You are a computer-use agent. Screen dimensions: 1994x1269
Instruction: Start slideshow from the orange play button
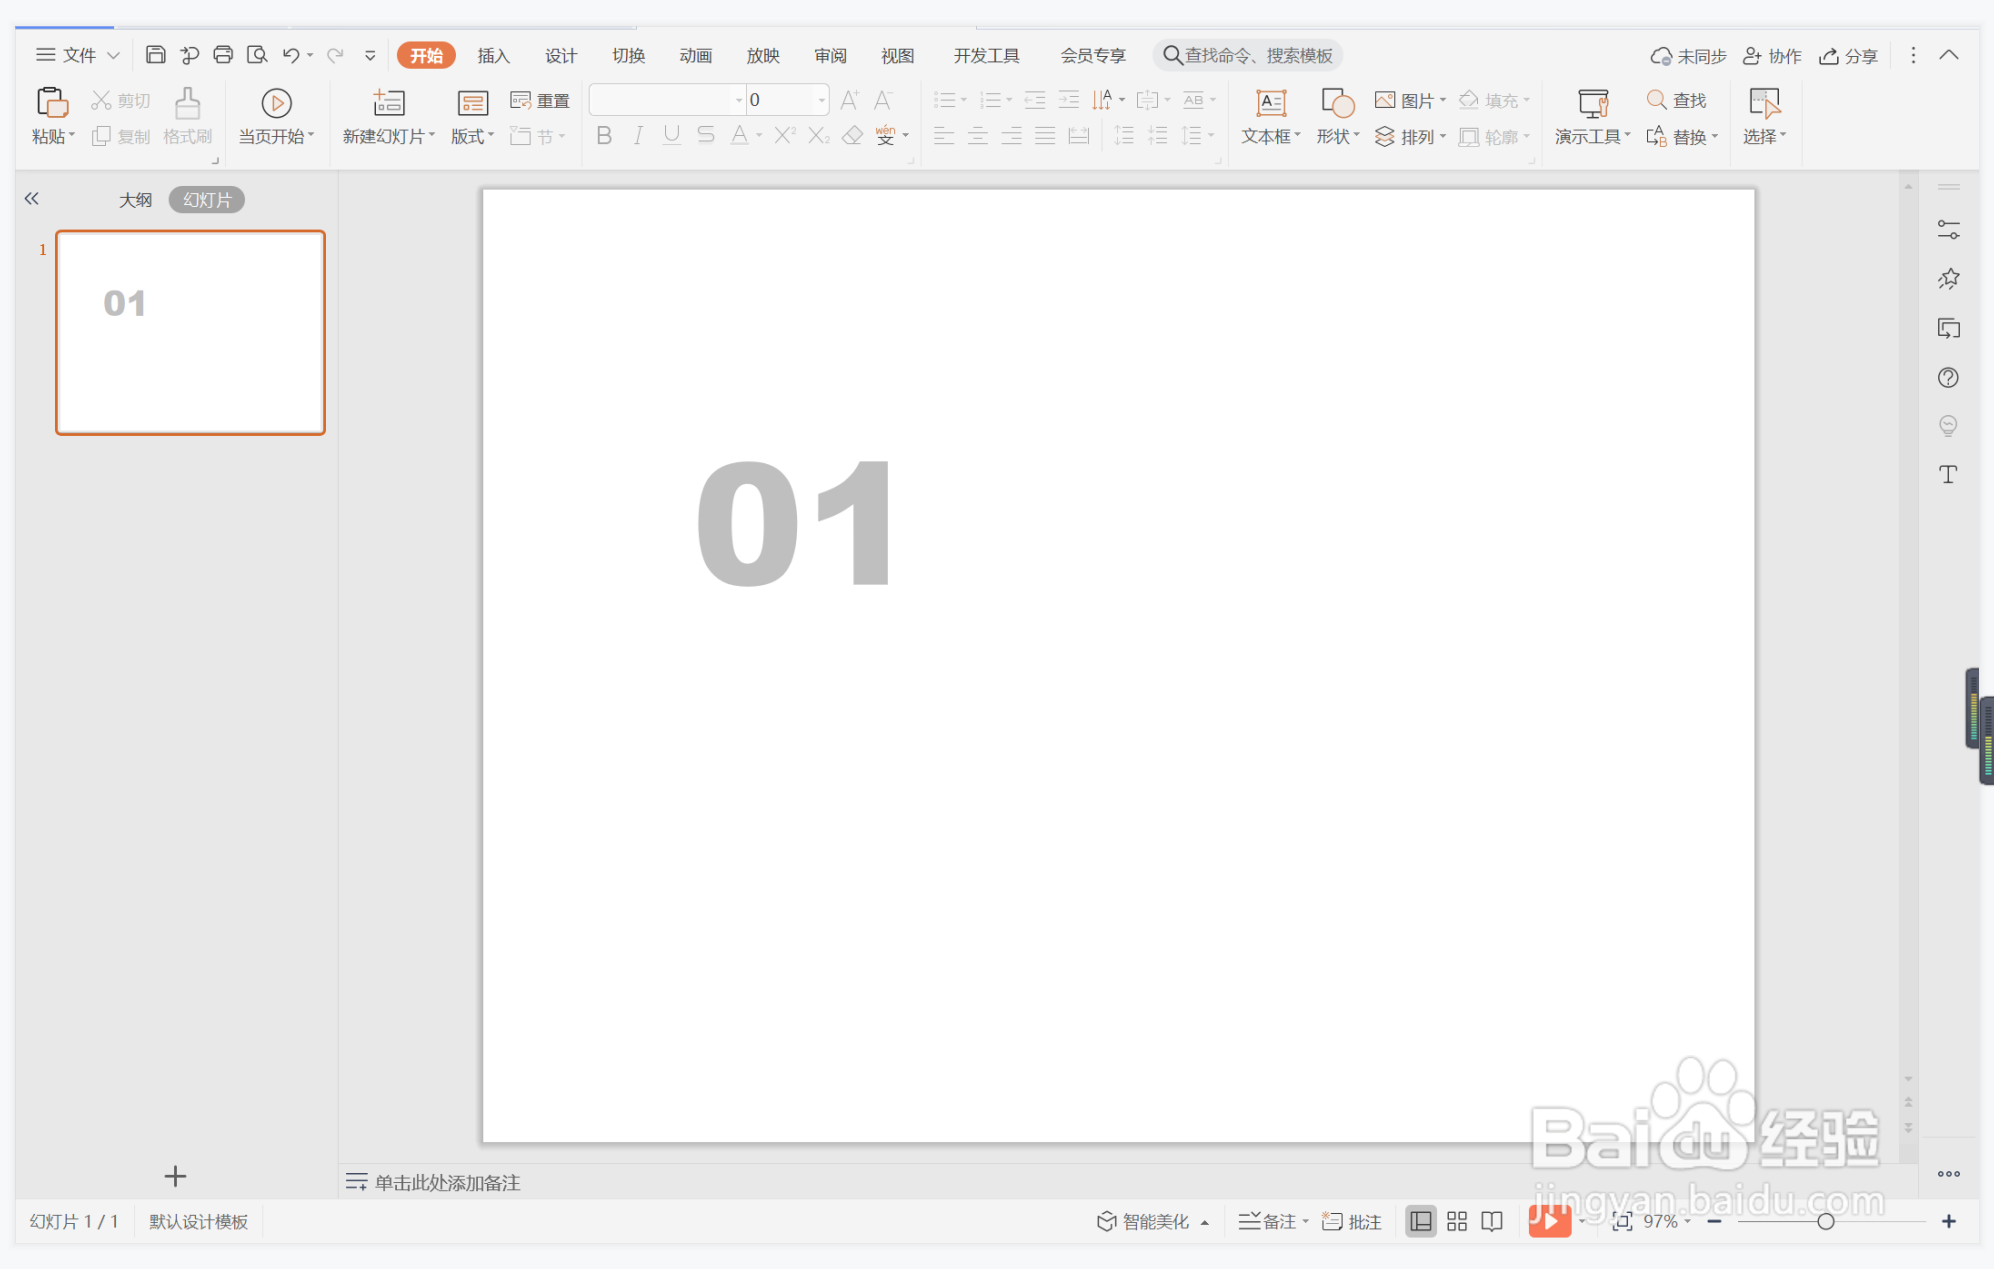click(1549, 1221)
